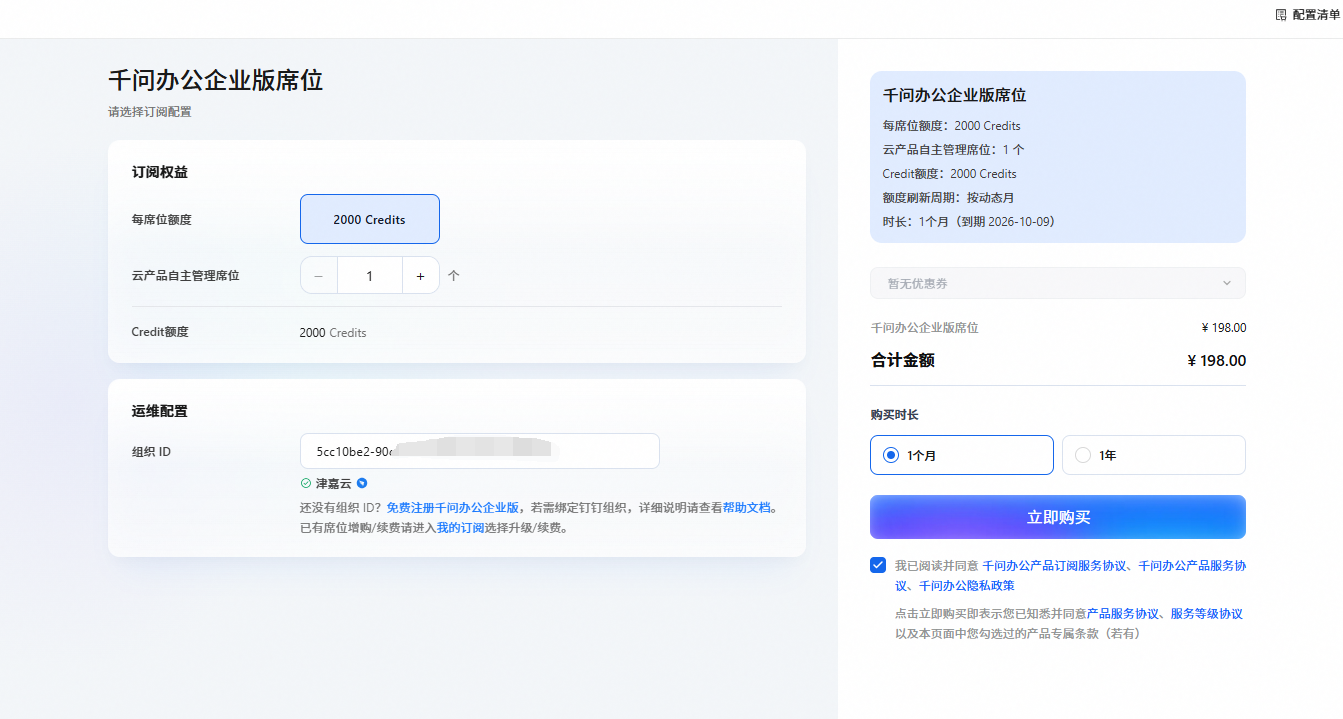The image size is (1343, 719).
Task: Click the 组织 ID input field
Action: coord(480,451)
